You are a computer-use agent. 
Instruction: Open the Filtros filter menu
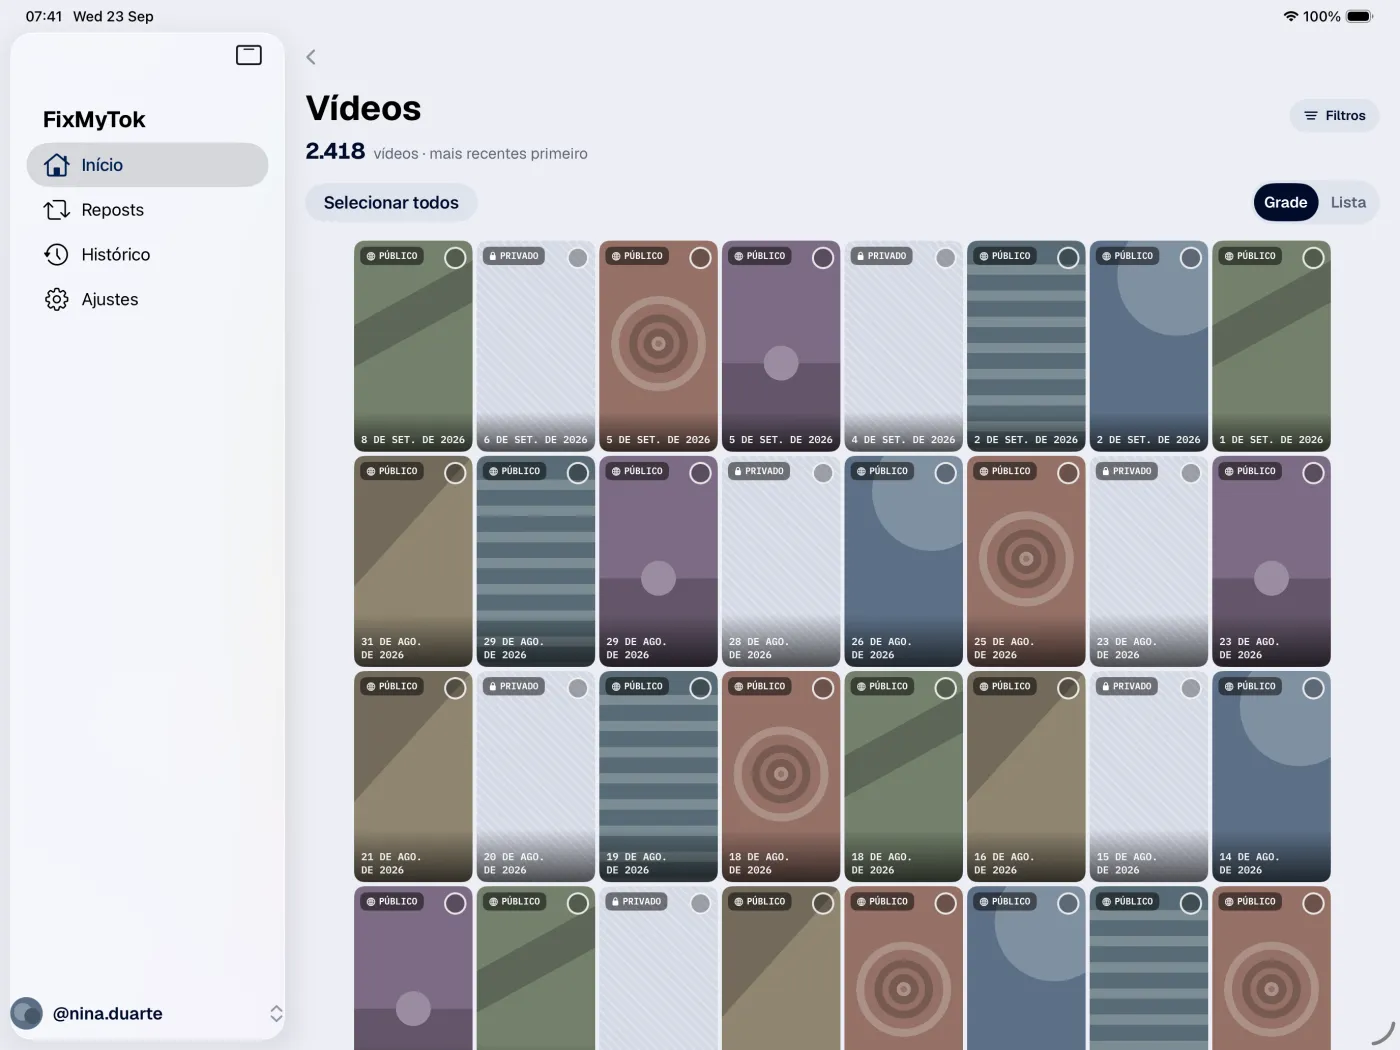click(x=1334, y=116)
